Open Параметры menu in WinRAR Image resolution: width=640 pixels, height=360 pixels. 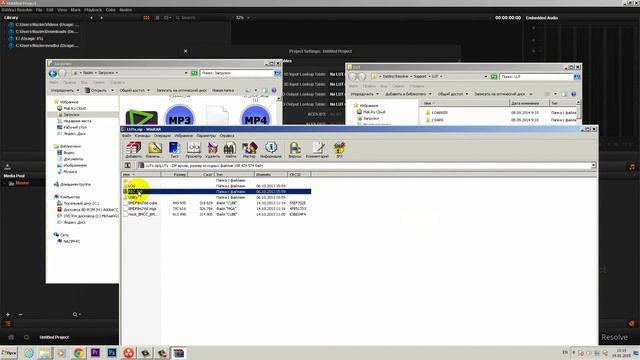[x=206, y=136]
